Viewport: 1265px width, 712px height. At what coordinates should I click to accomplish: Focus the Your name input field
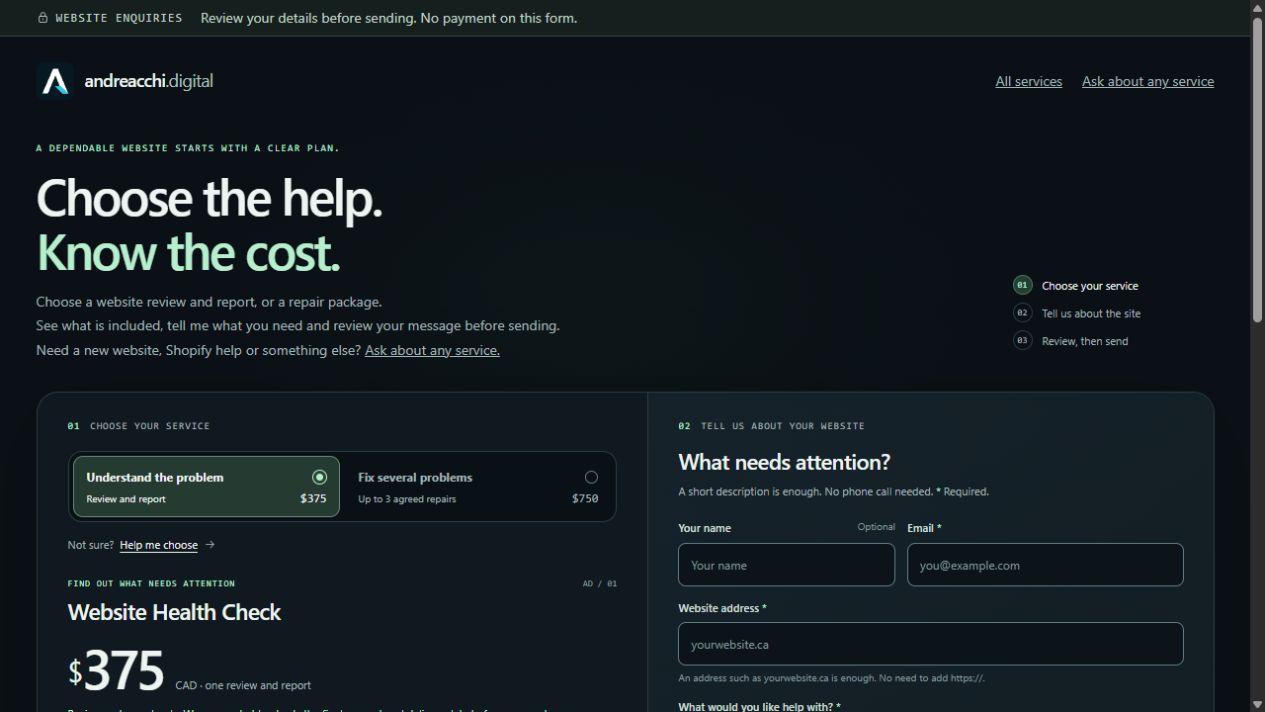[x=786, y=565]
